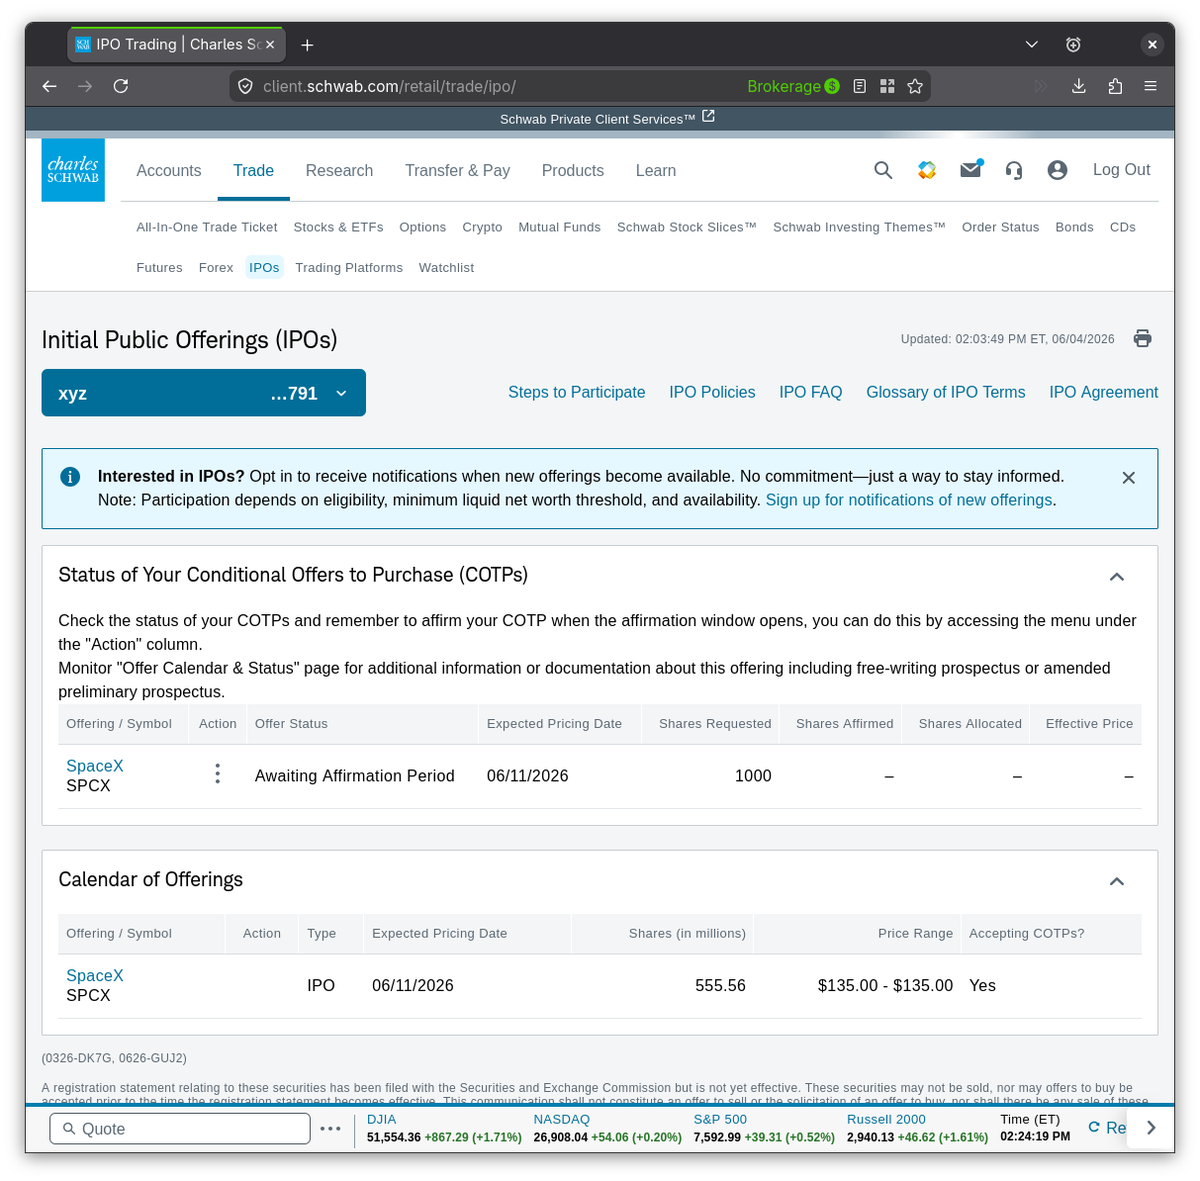Viewport: 1200px width, 1181px height.
Task: Open the Transfer & Pay menu
Action: [457, 171]
